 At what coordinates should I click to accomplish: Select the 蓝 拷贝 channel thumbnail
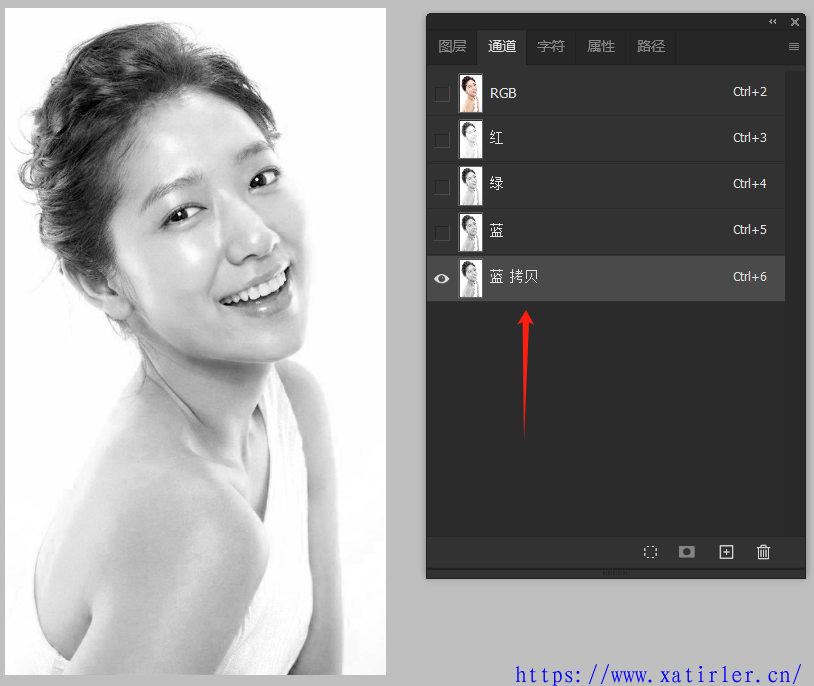(471, 278)
